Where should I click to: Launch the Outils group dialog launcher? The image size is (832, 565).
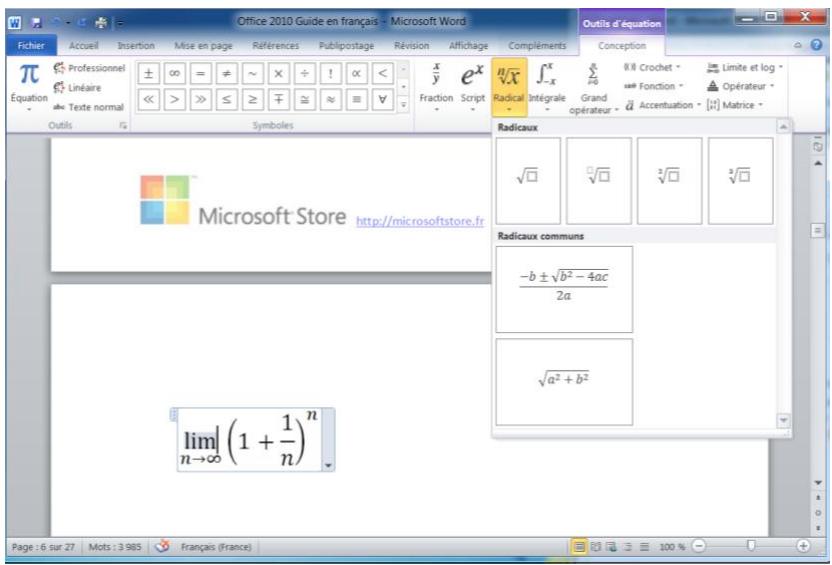point(123,126)
